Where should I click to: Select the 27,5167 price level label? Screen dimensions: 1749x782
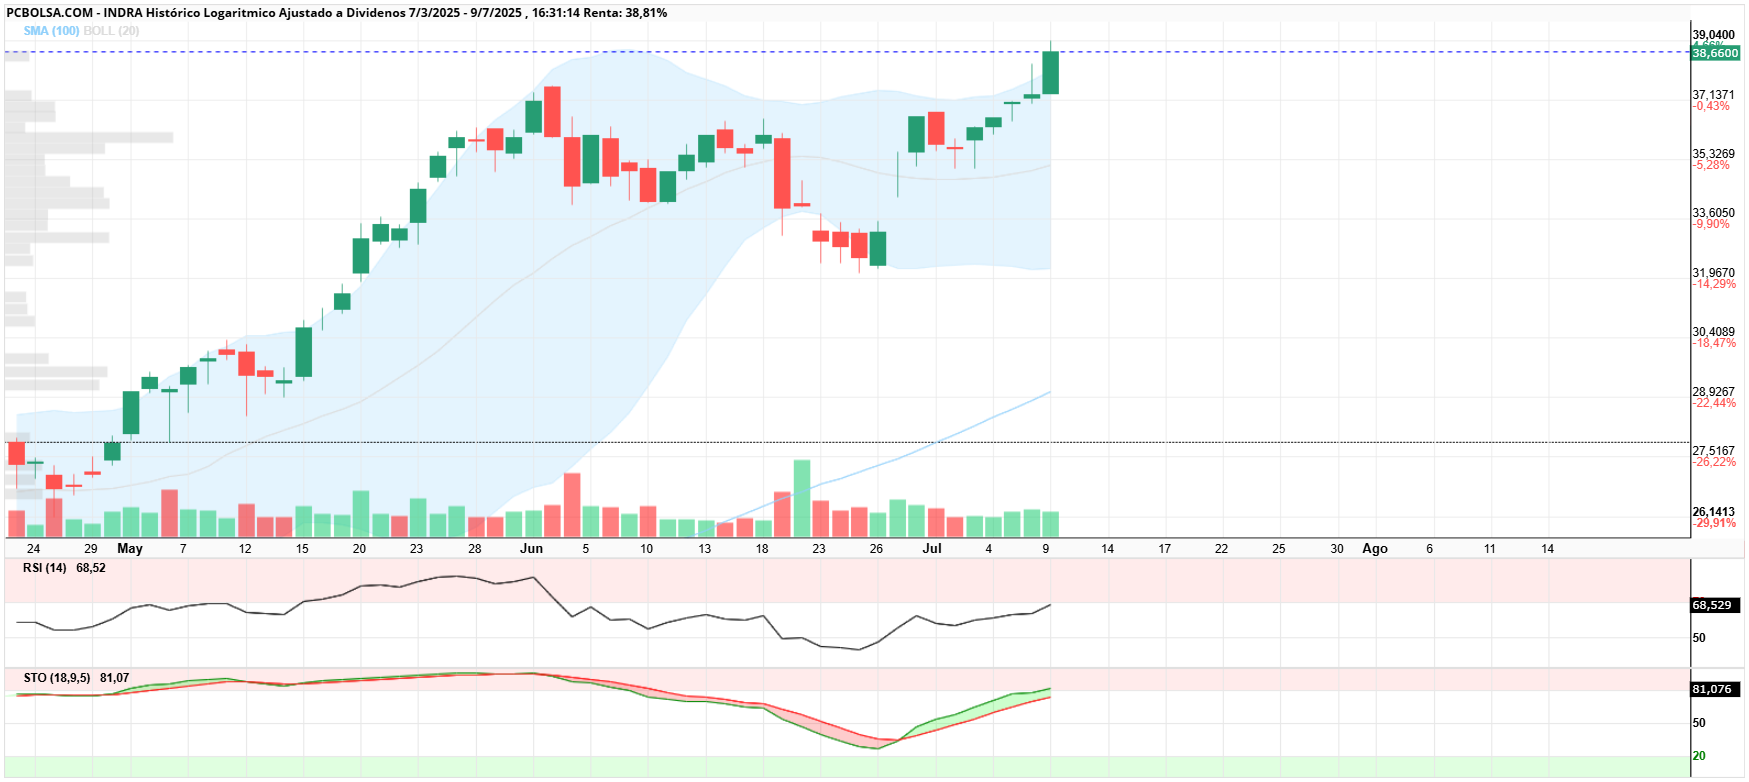pyautogui.click(x=1713, y=451)
